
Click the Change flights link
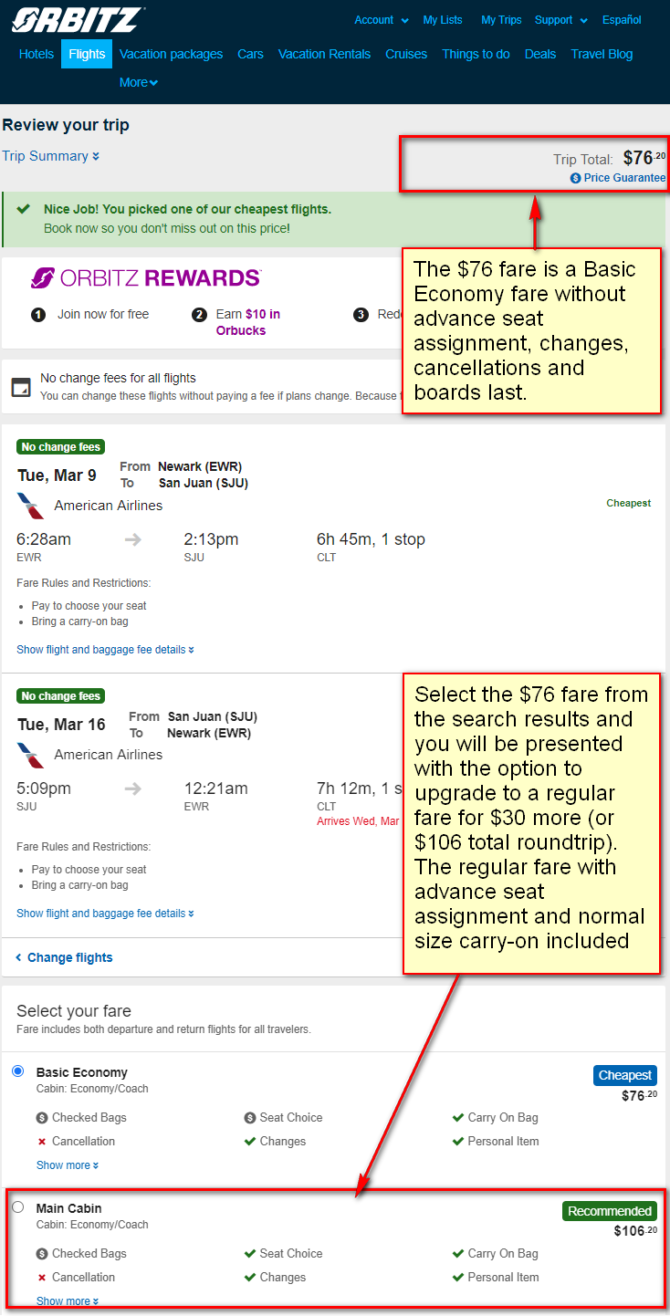(x=64, y=957)
